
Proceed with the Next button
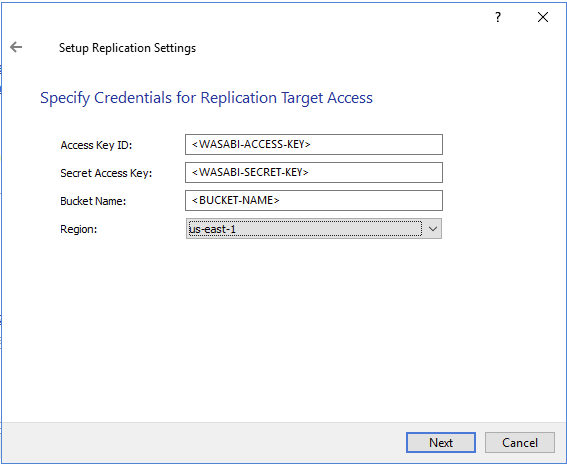coord(441,443)
